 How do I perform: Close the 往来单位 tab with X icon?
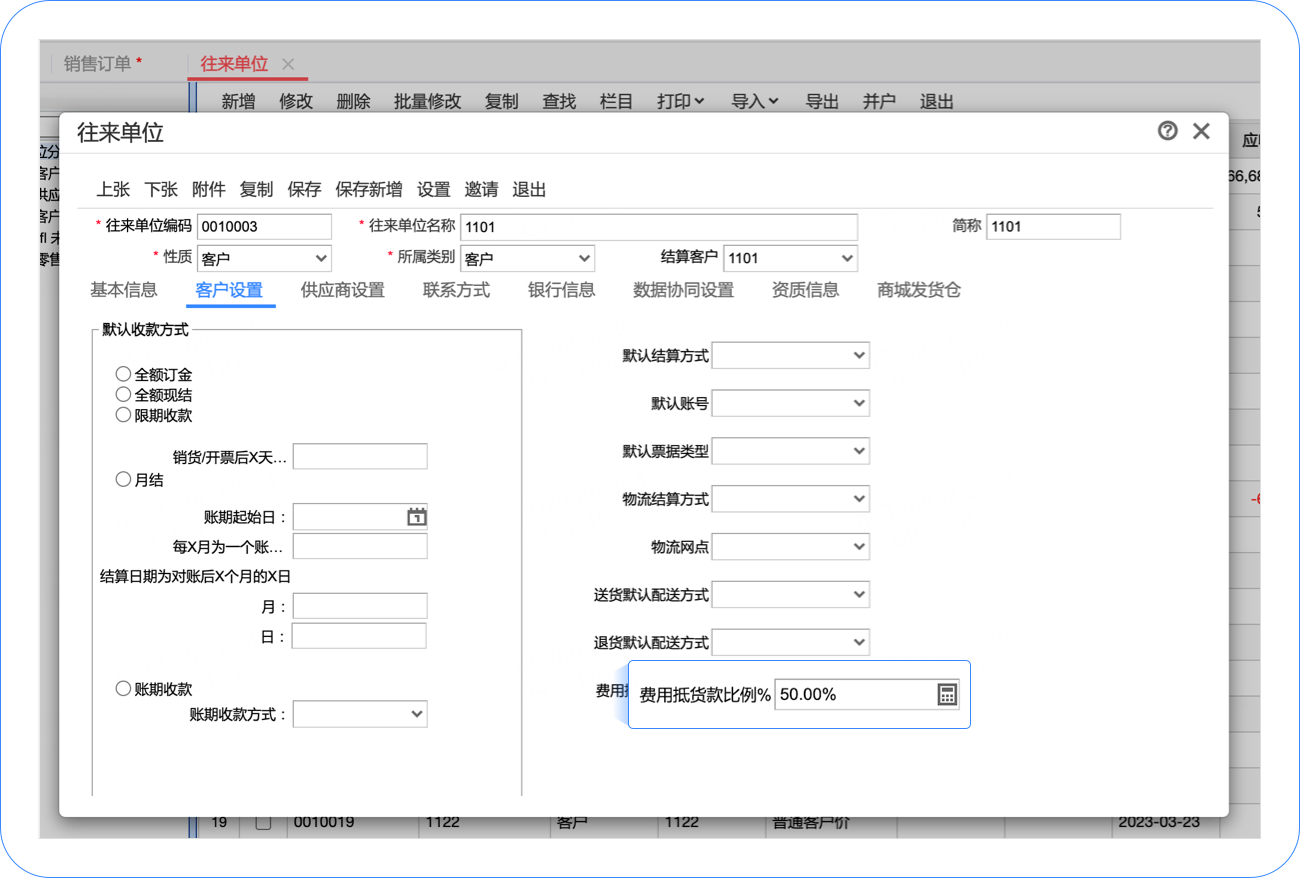pyautogui.click(x=288, y=64)
